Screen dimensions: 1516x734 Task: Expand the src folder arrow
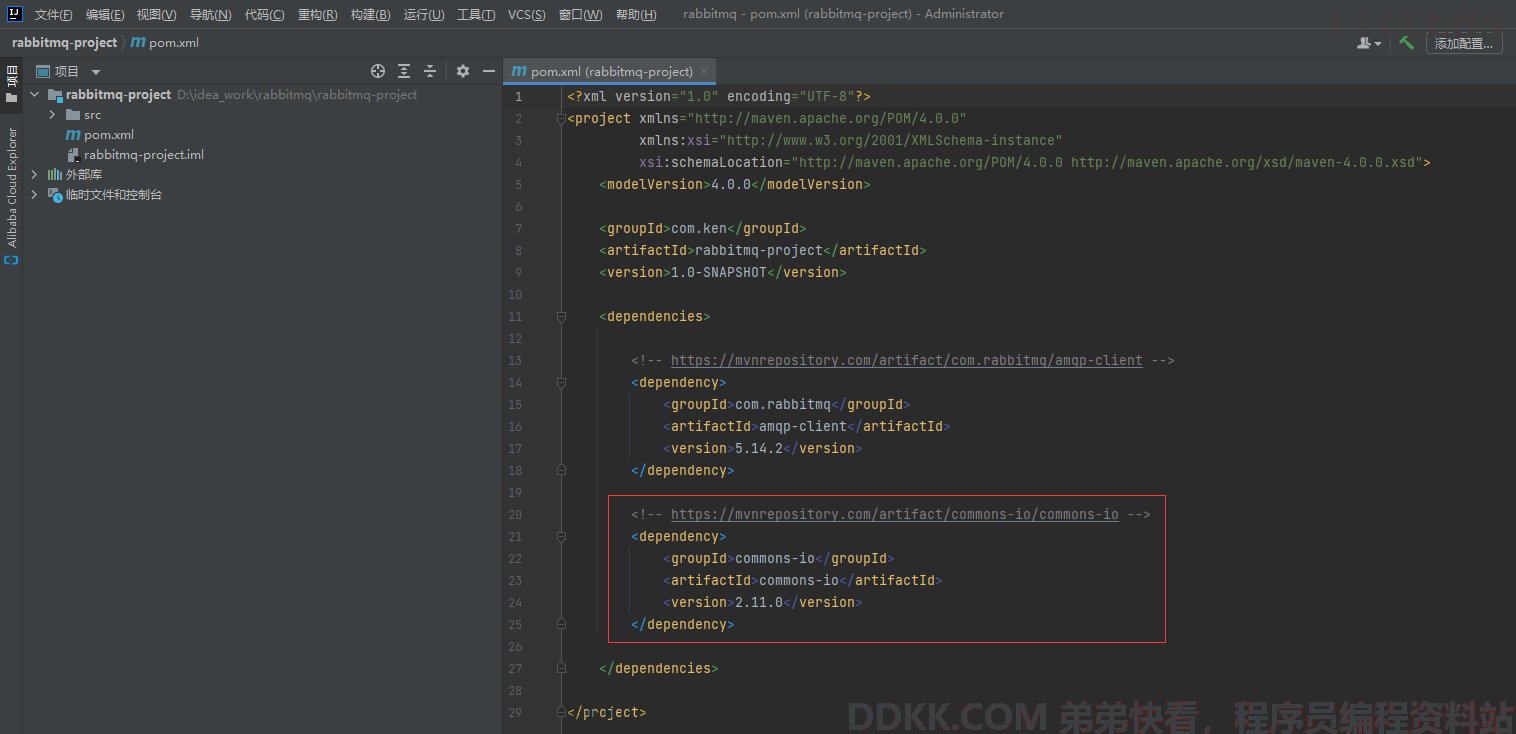[x=52, y=115]
